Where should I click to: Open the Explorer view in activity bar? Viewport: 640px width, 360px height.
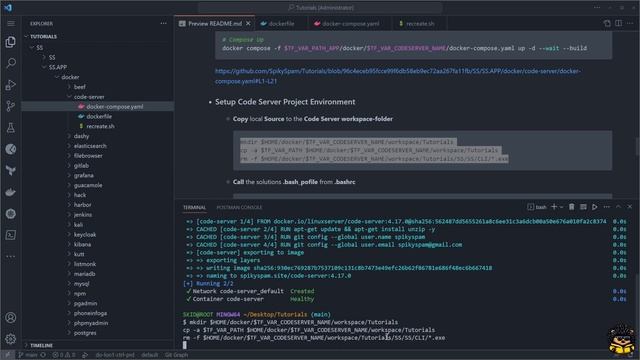click(11, 42)
